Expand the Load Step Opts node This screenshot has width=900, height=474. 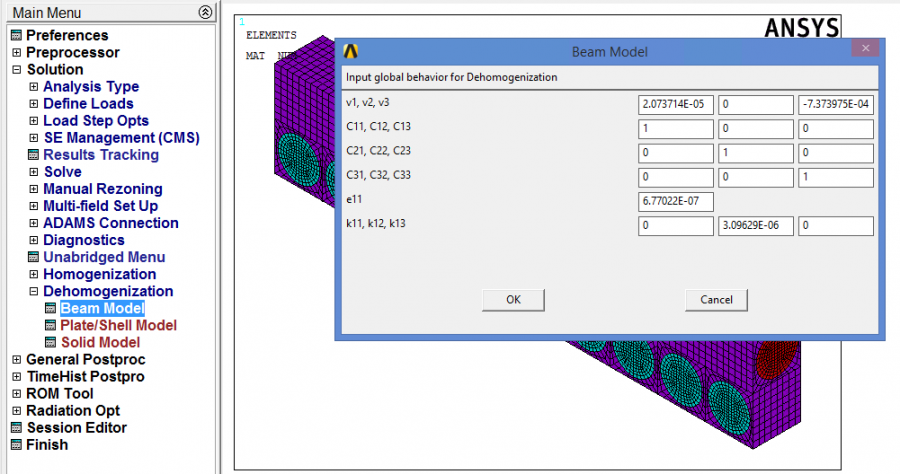34,121
